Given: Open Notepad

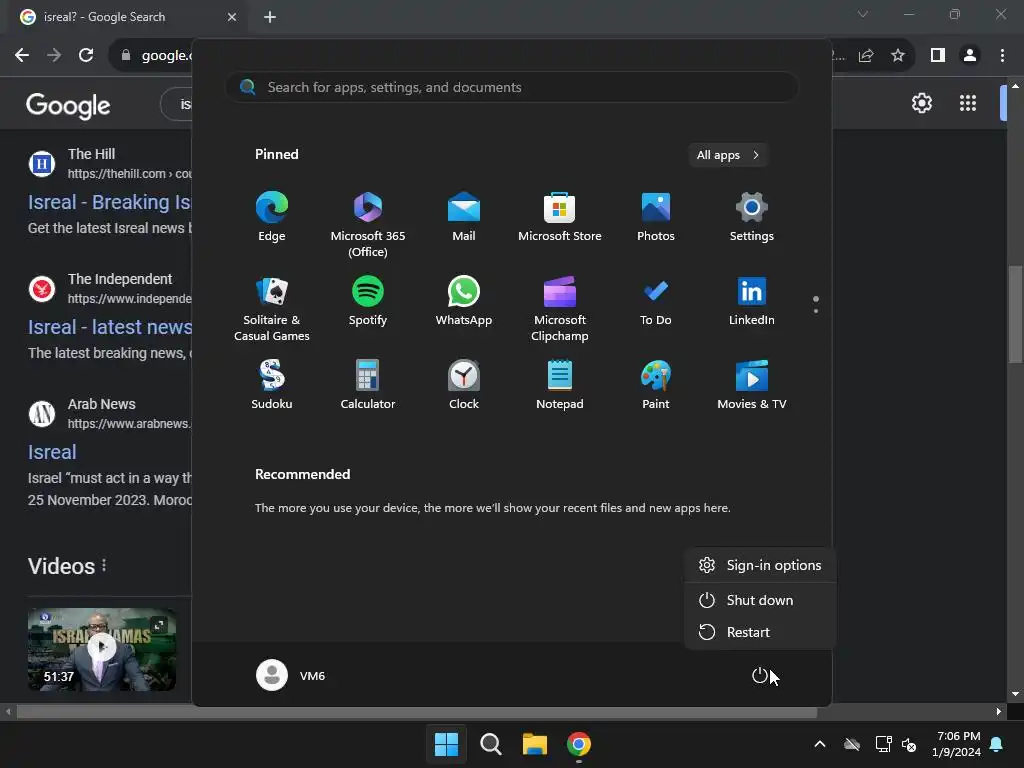Looking at the screenshot, I should (560, 385).
